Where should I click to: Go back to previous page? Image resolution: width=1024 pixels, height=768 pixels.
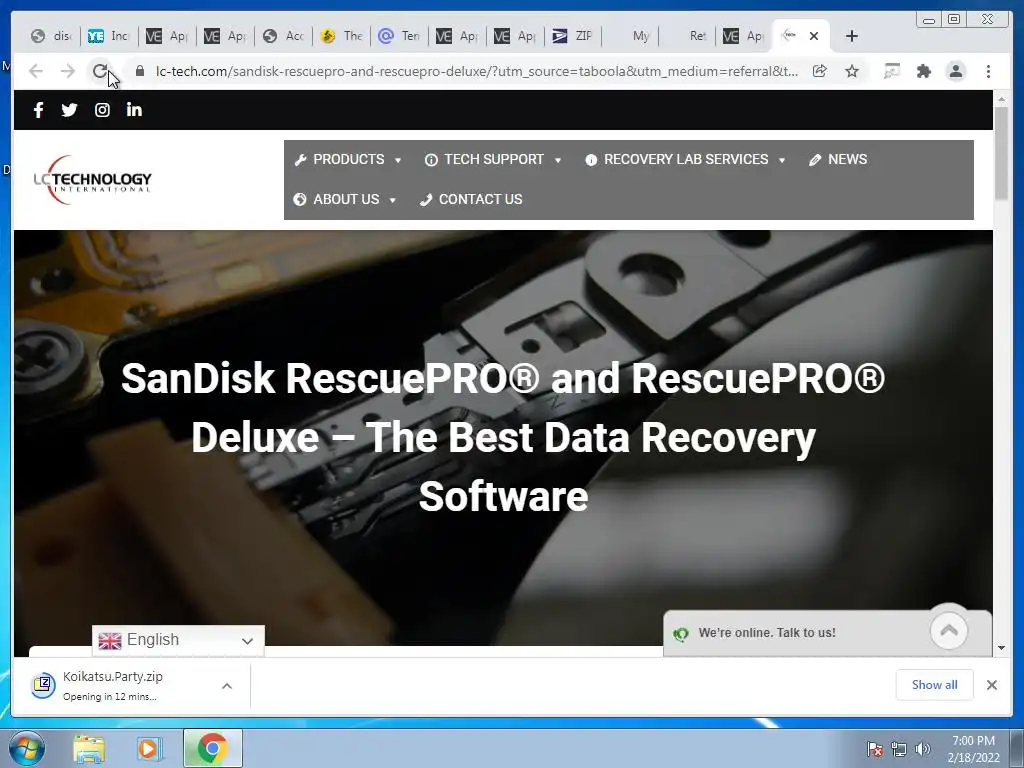pos(36,71)
